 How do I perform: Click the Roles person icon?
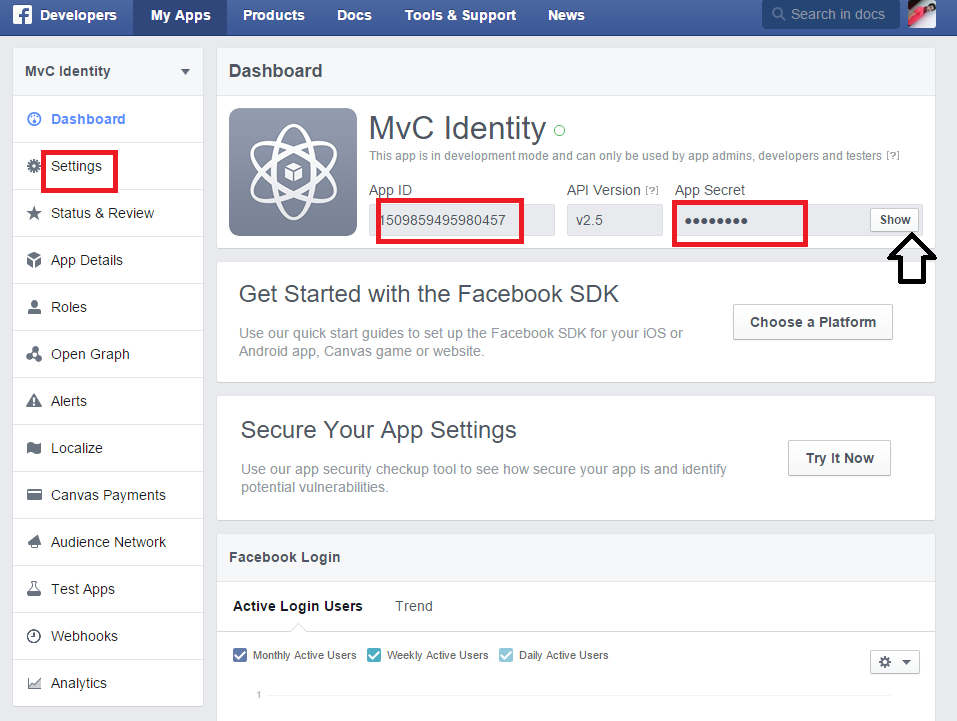click(34, 307)
